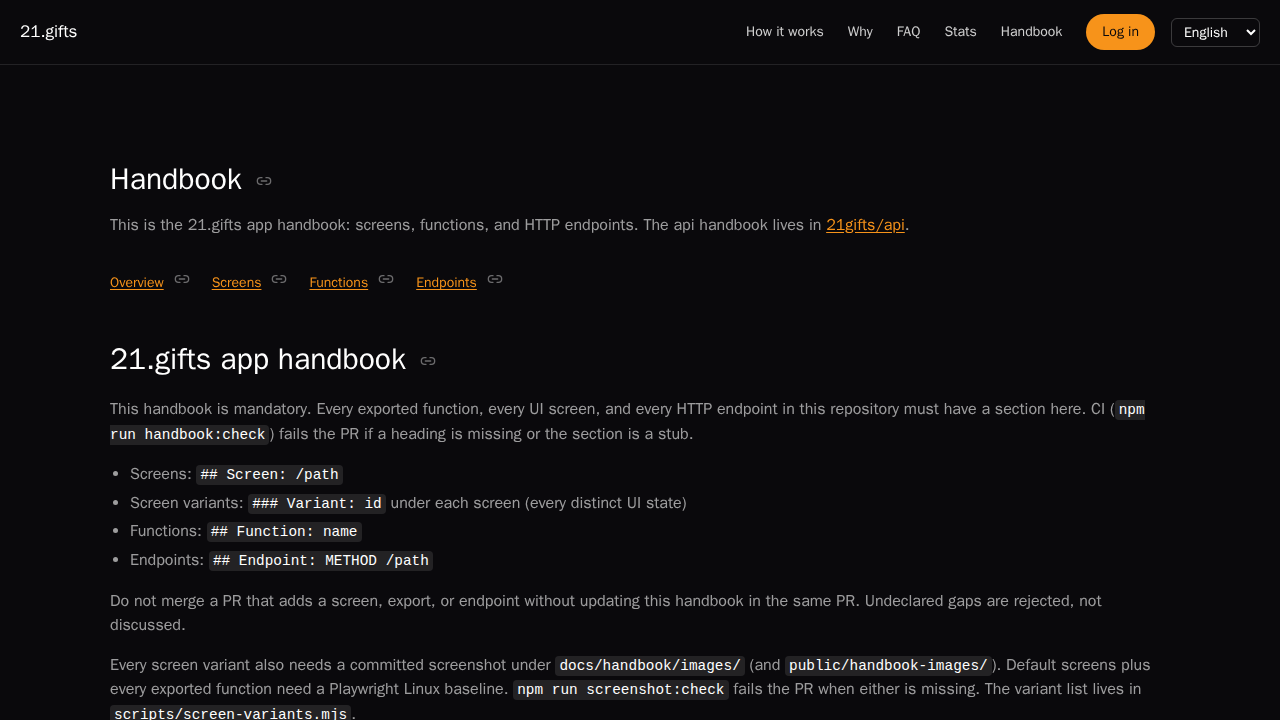
Task: Follow the 21gifts/api link
Action: [x=865, y=225]
